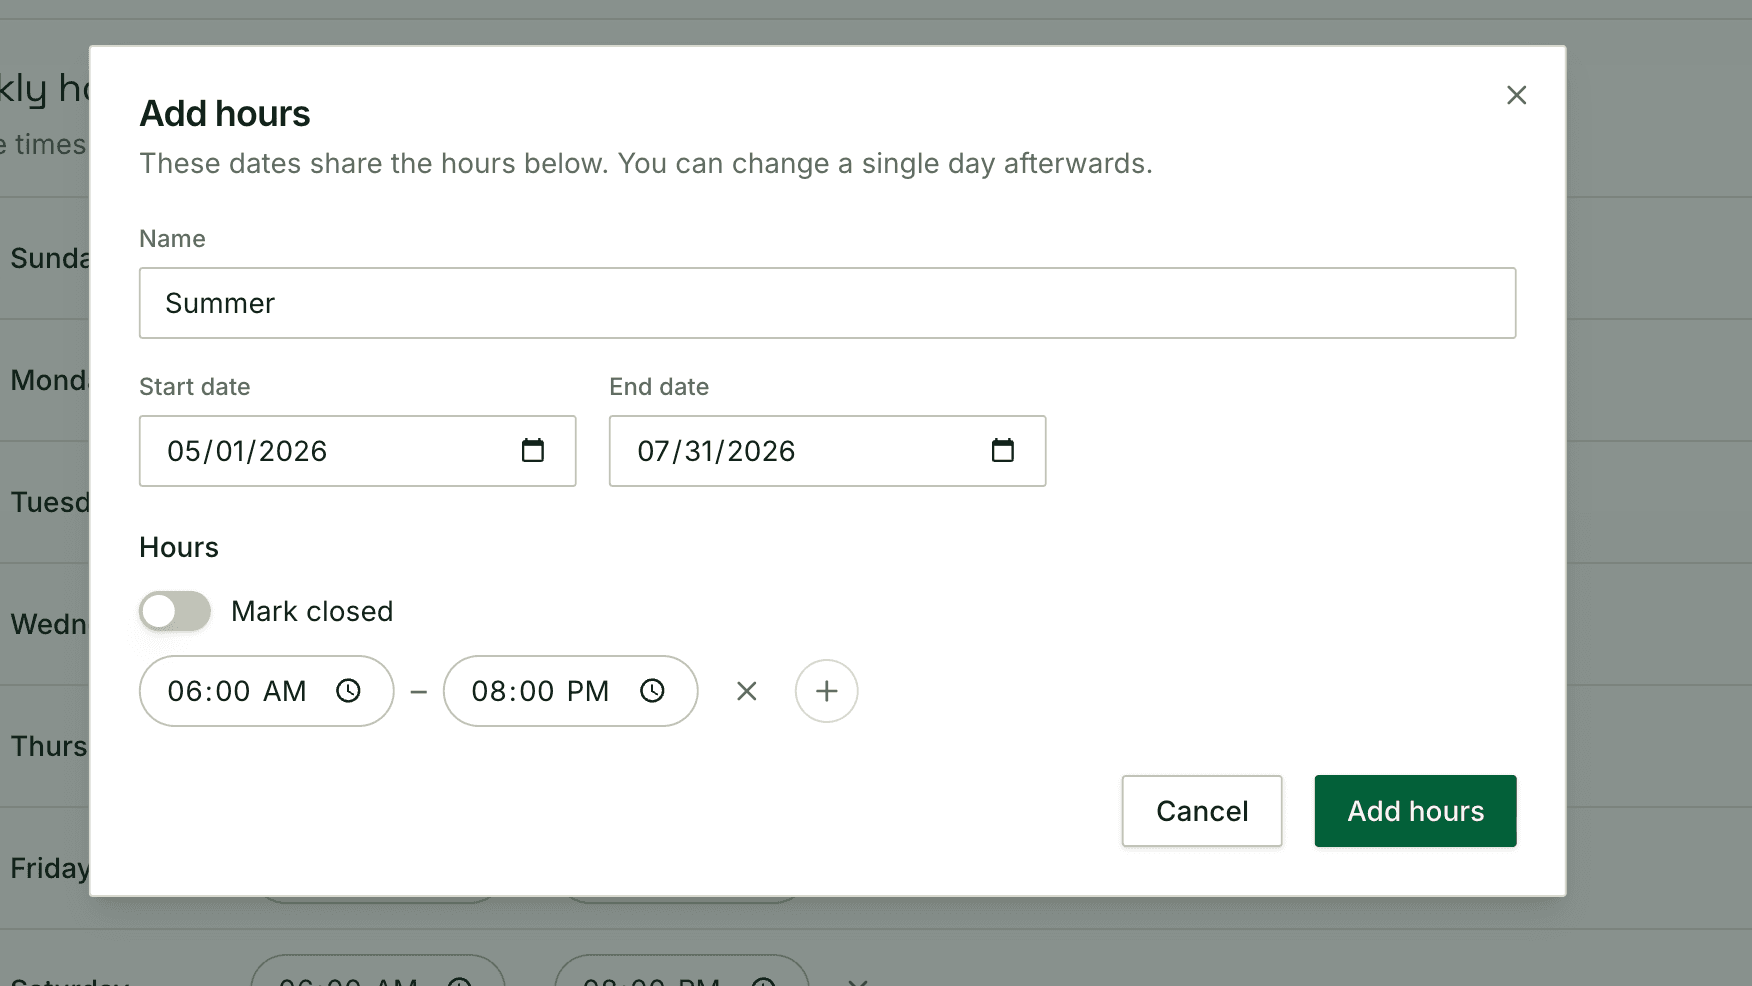Click the Name field containing Summer
The width and height of the screenshot is (1752, 986).
click(827, 303)
